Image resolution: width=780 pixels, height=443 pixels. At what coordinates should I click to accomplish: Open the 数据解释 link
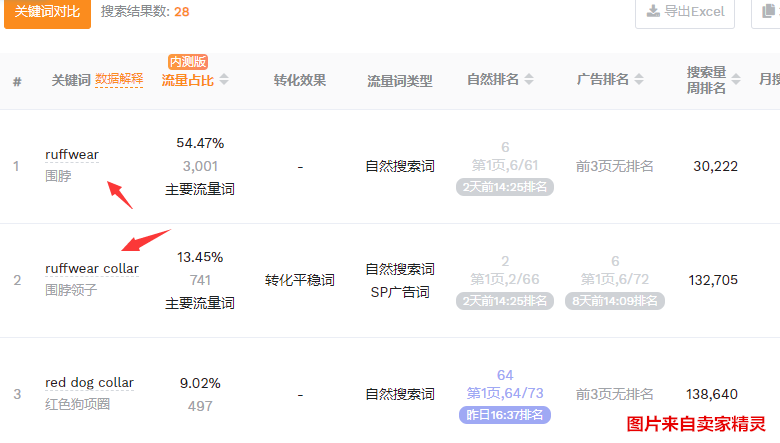click(119, 80)
